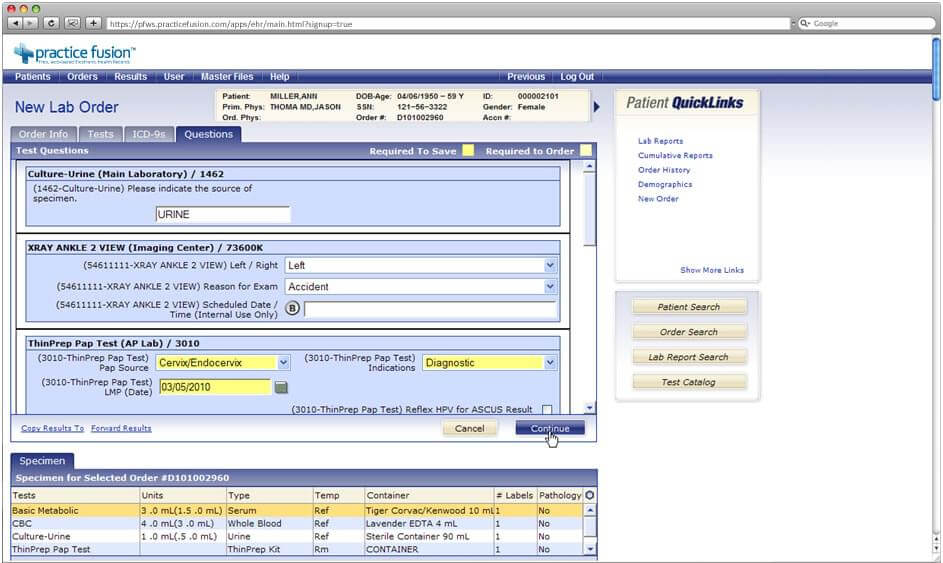Click the Required To Save yellow indicator box

click(468, 151)
